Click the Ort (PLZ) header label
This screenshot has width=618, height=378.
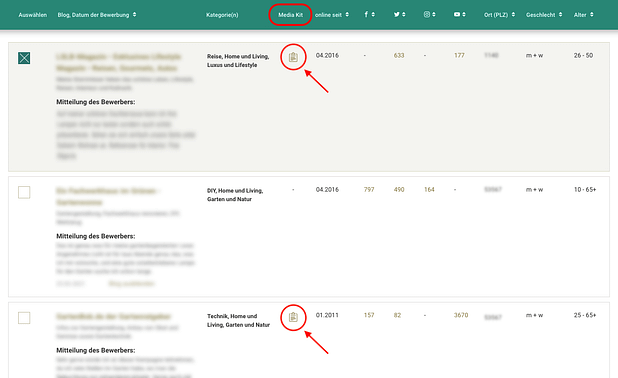pyautogui.click(x=496, y=15)
